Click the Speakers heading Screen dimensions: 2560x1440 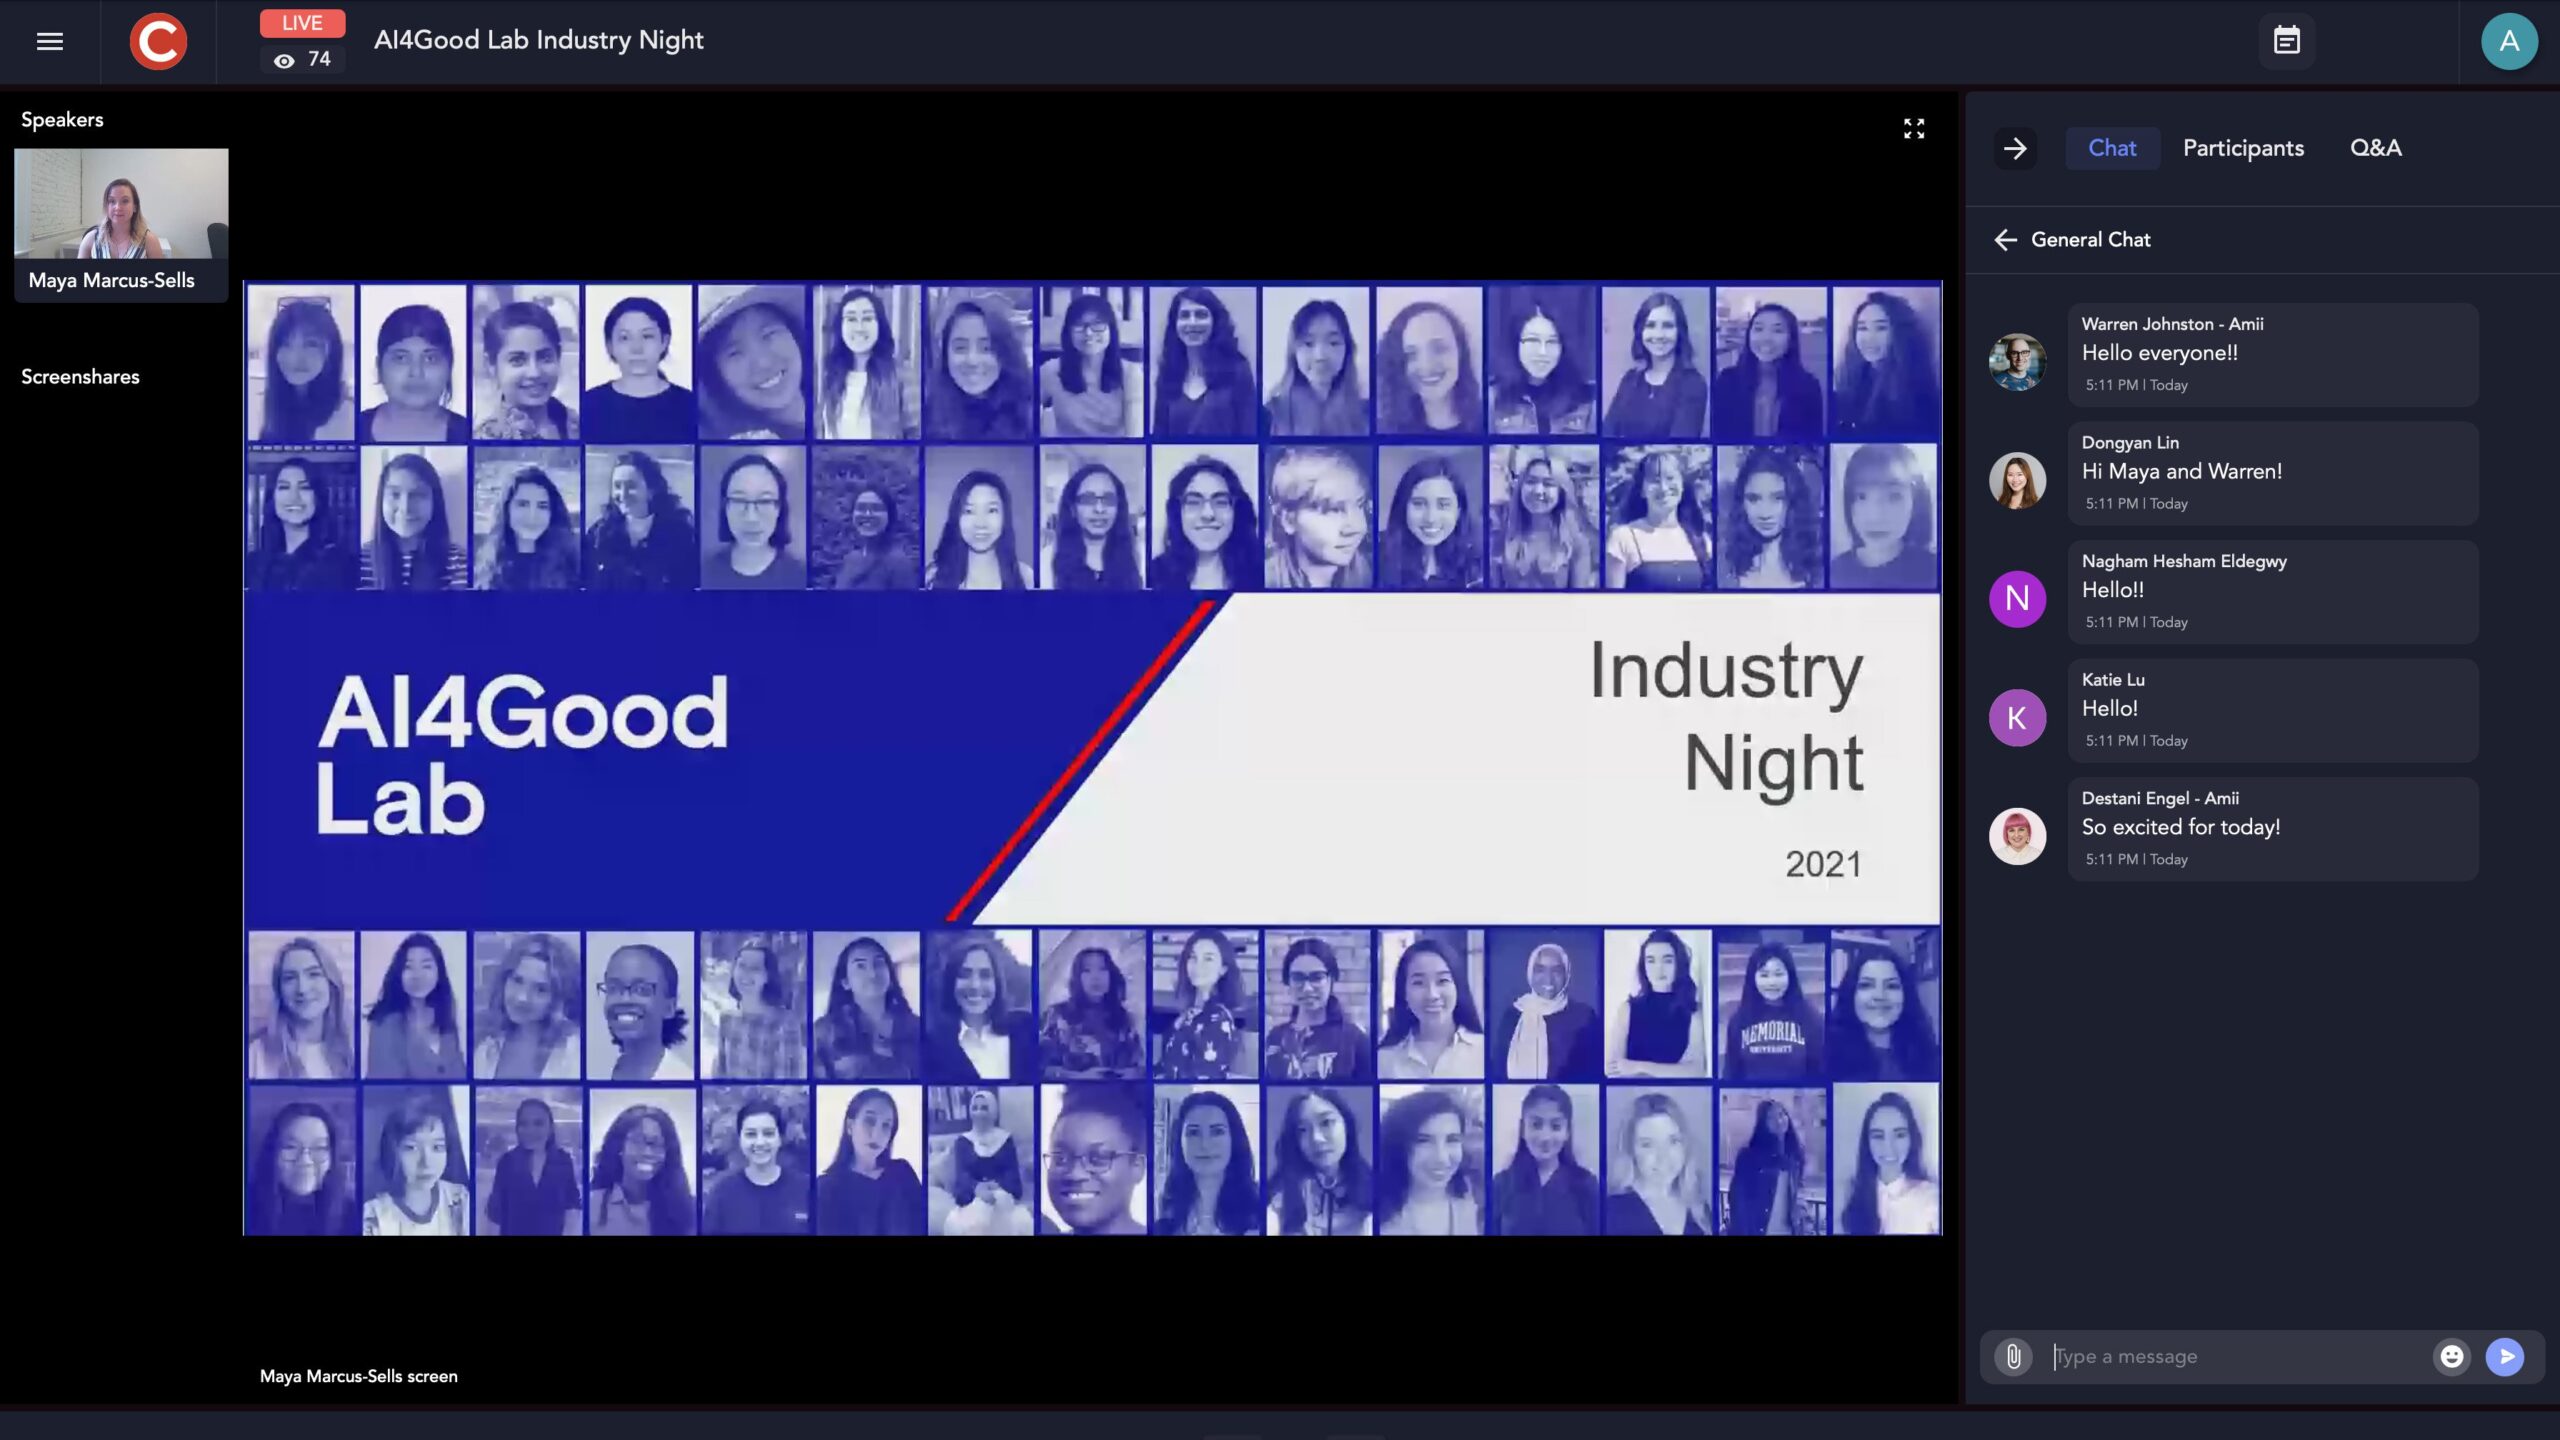(x=62, y=120)
